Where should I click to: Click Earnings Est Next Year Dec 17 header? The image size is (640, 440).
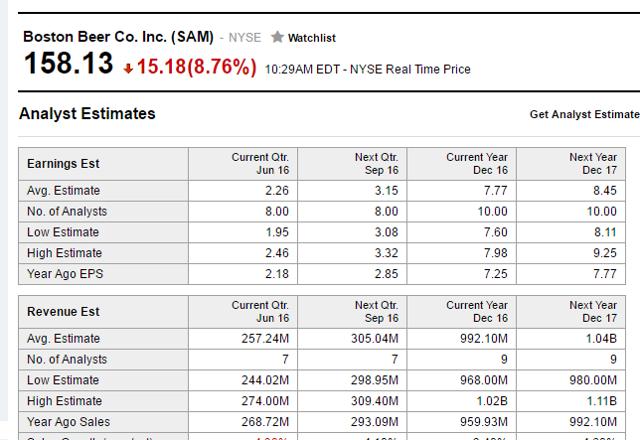(x=571, y=164)
